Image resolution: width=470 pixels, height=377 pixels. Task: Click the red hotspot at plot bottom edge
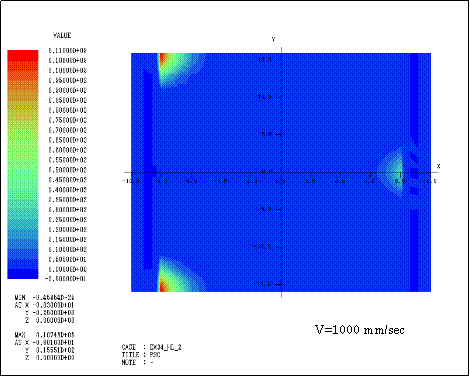coord(163,286)
